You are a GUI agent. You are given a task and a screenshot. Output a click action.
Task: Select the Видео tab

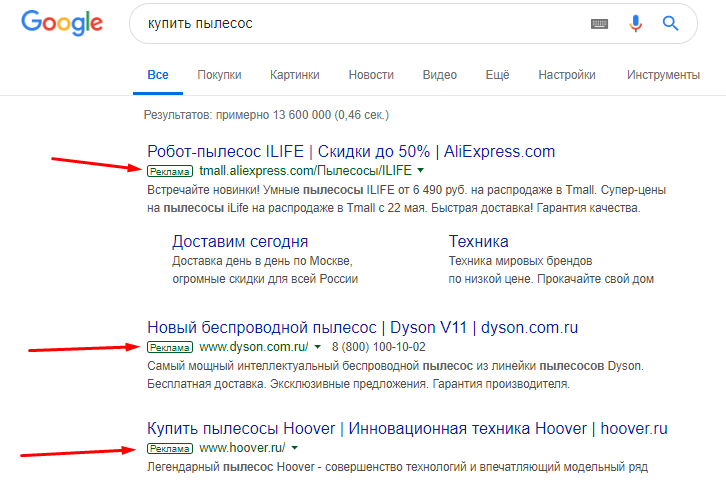click(x=440, y=75)
